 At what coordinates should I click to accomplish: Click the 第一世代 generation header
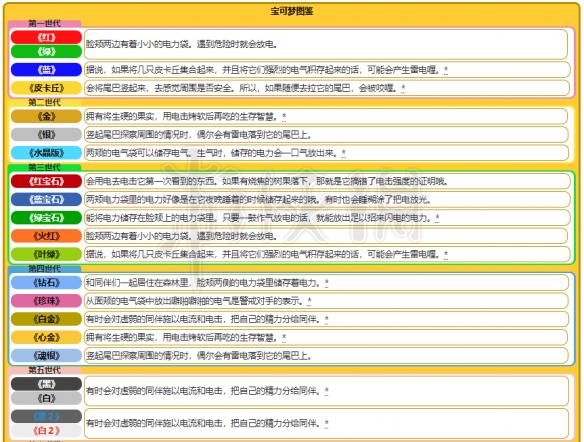[x=44, y=23]
